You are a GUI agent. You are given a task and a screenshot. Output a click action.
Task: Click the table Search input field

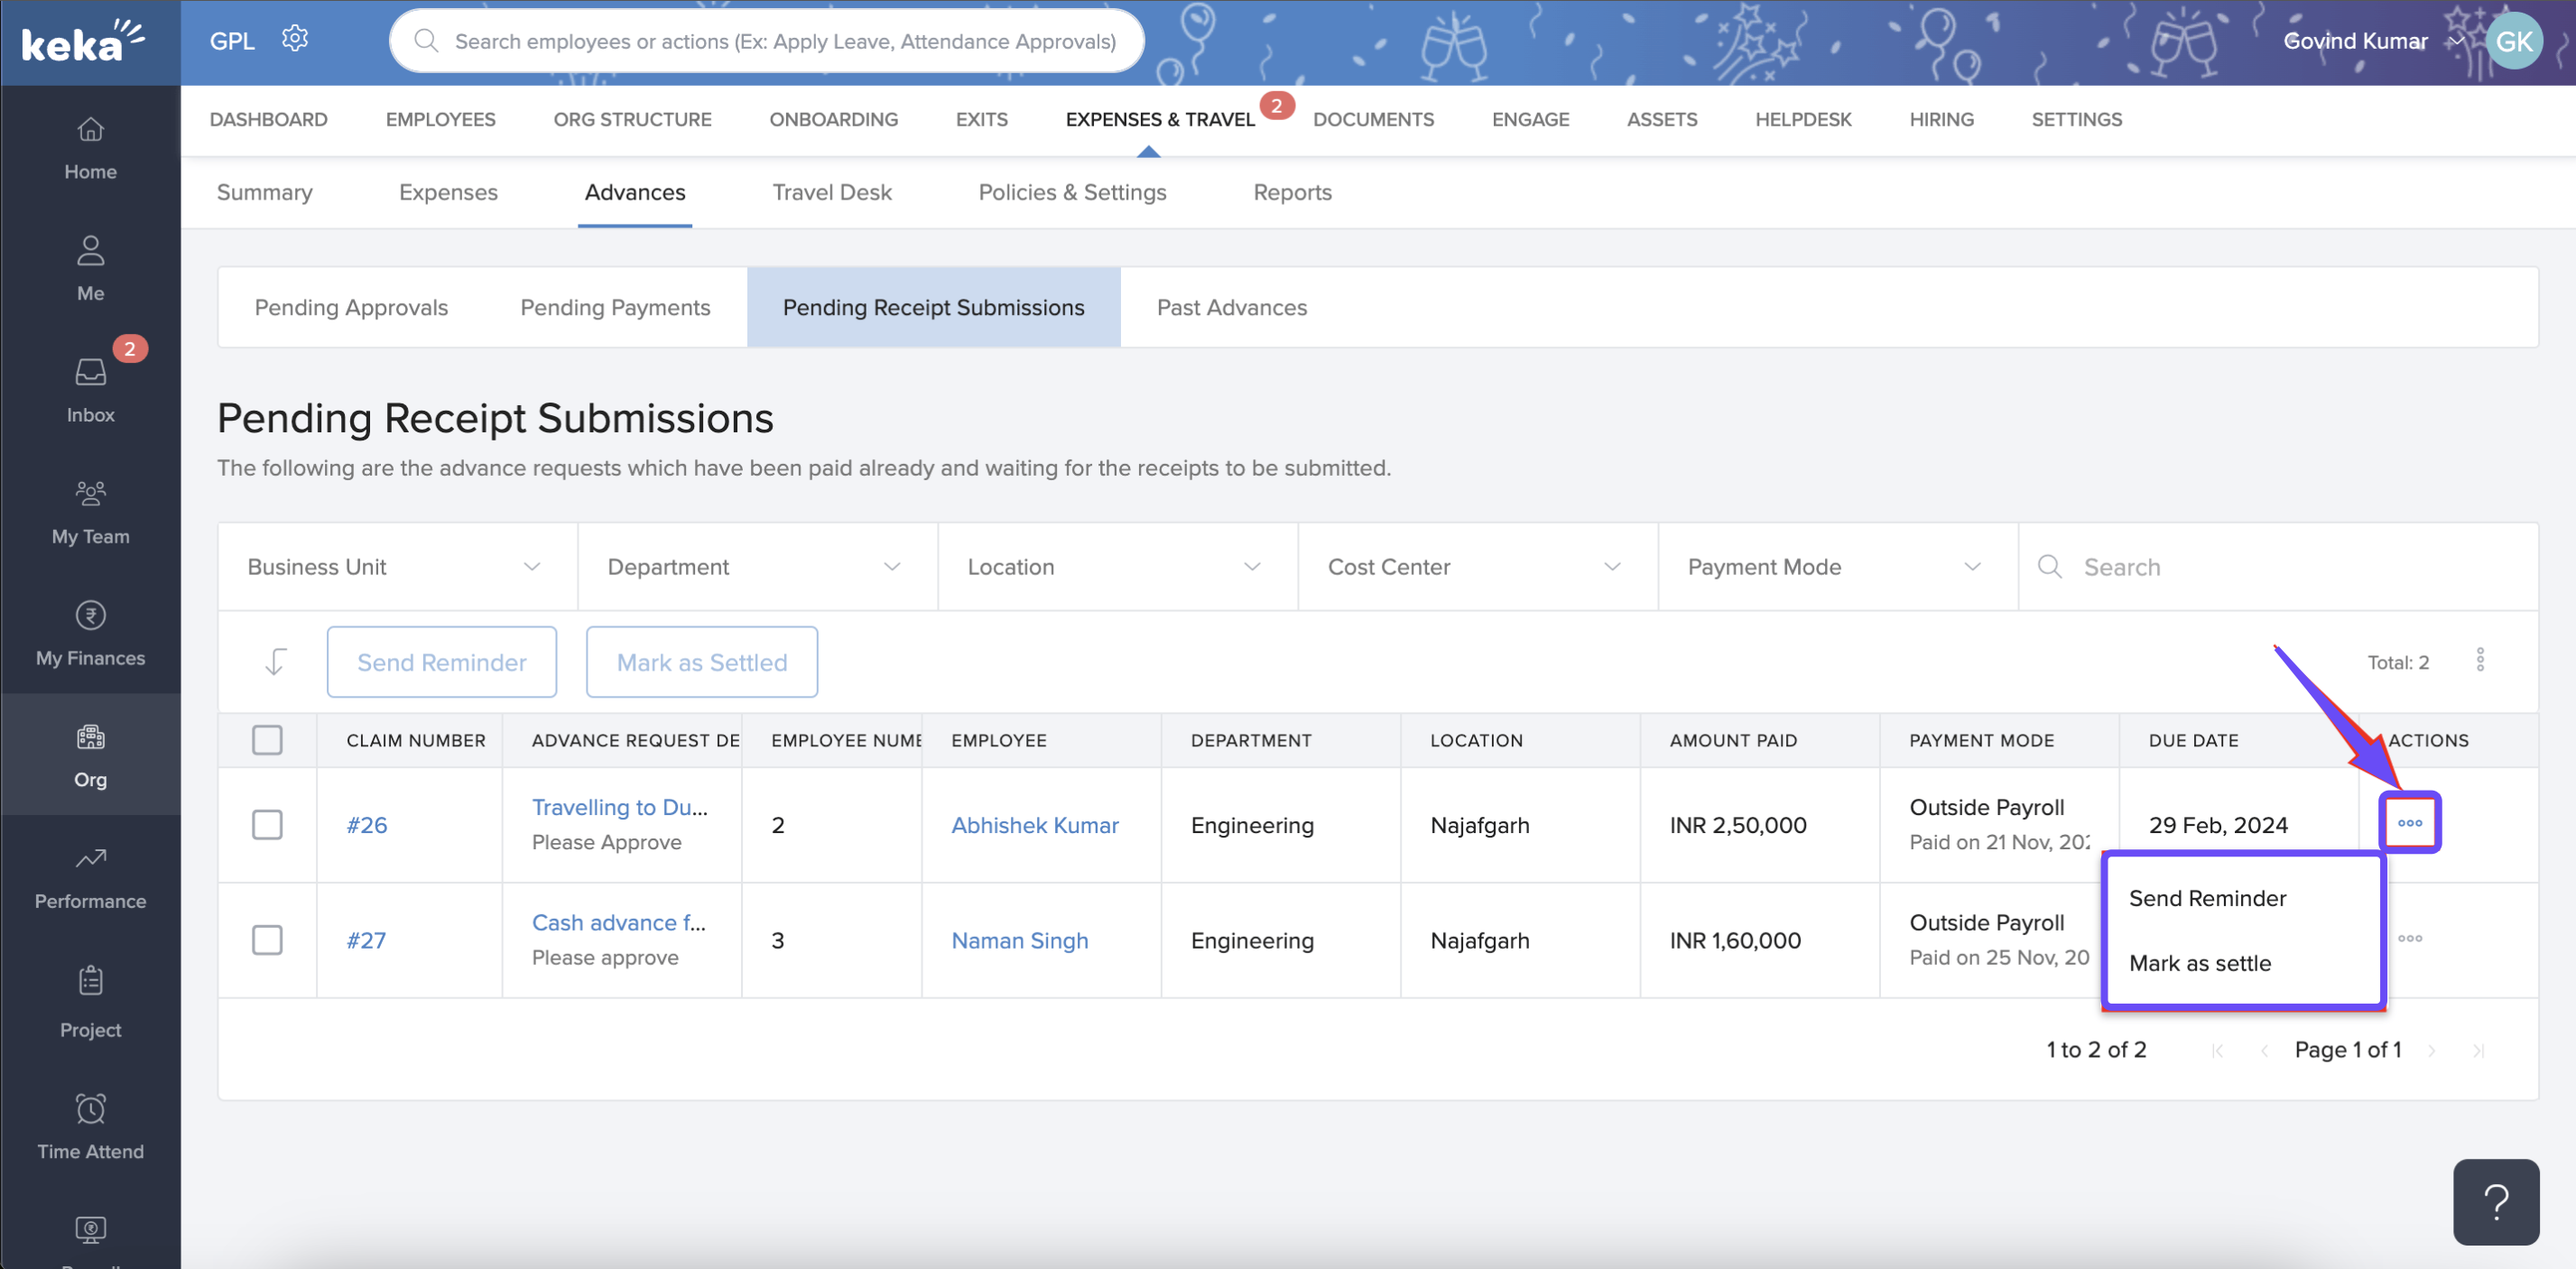tap(2290, 567)
